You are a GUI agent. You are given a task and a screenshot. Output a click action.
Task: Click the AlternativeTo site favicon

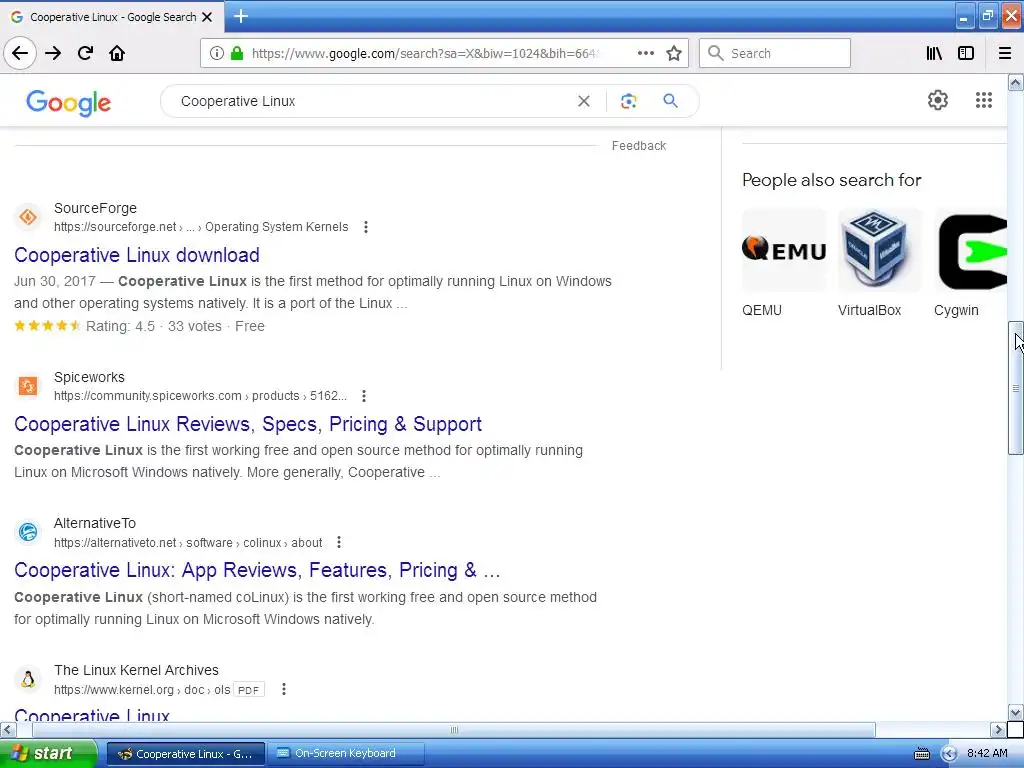click(27, 532)
